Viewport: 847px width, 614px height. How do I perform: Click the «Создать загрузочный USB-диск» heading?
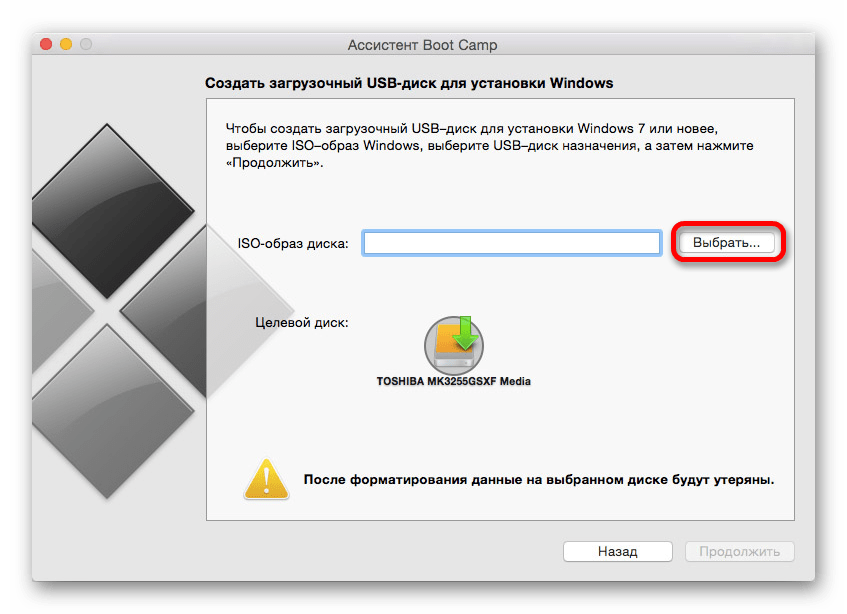coord(408,83)
